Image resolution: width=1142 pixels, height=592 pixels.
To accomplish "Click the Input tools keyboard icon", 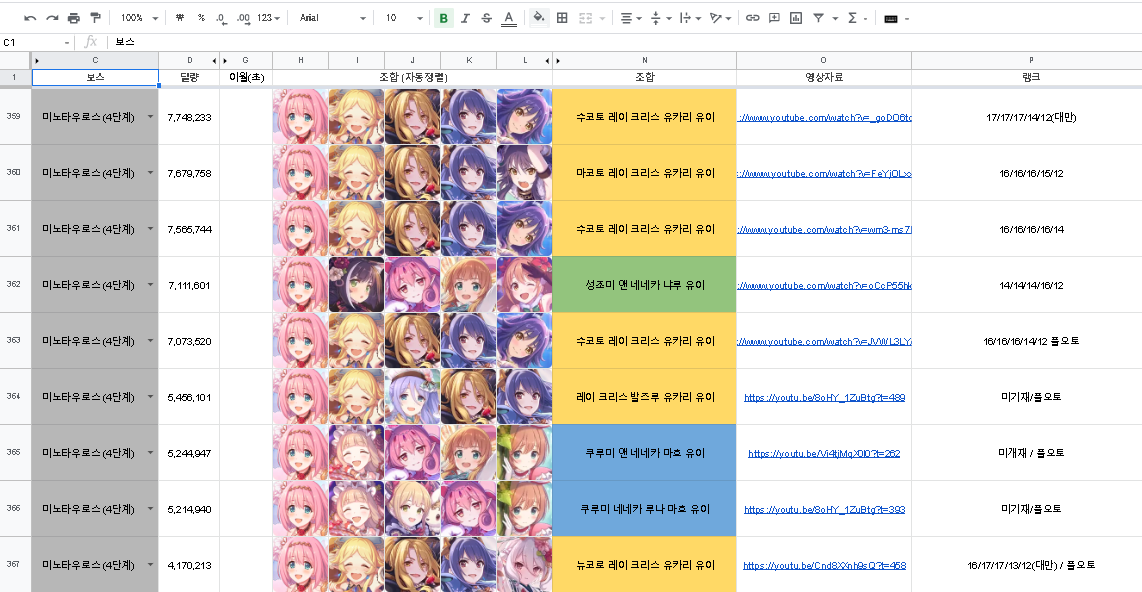I will click(891, 18).
